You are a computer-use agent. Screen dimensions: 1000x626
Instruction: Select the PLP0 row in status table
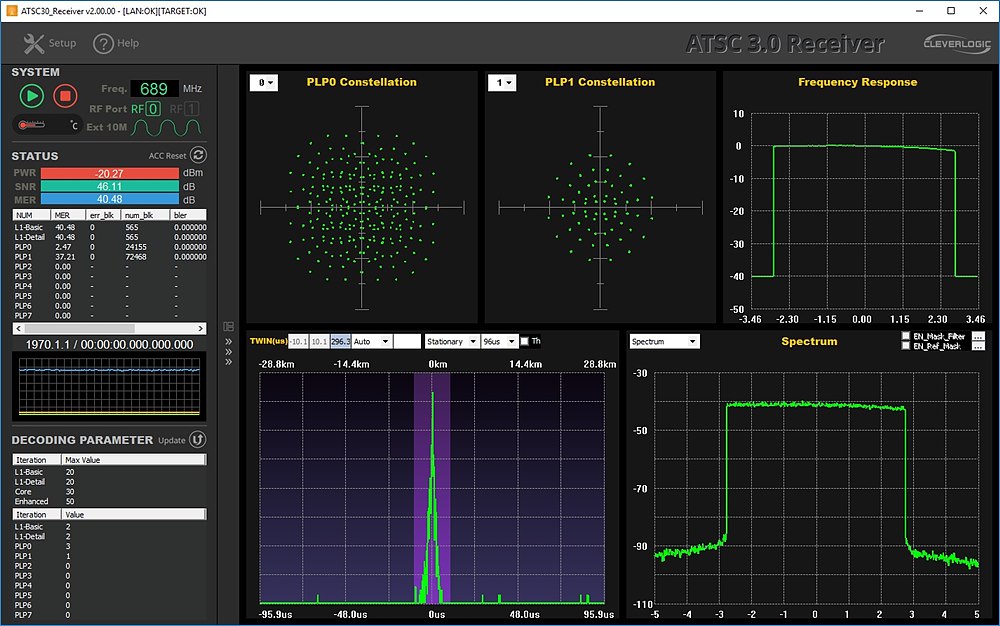click(110, 247)
